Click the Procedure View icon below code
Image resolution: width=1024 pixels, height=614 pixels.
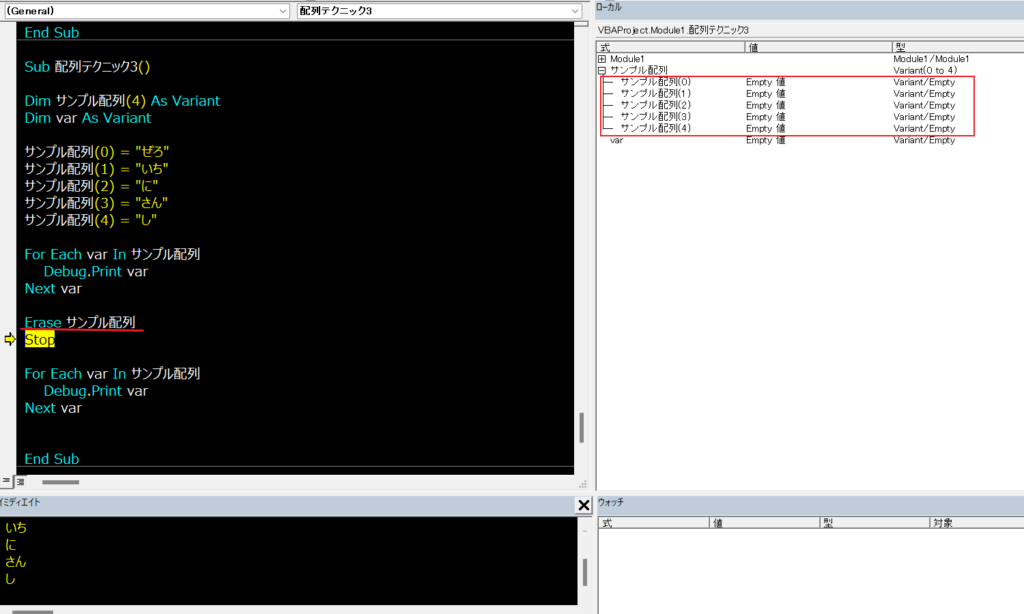(5, 481)
